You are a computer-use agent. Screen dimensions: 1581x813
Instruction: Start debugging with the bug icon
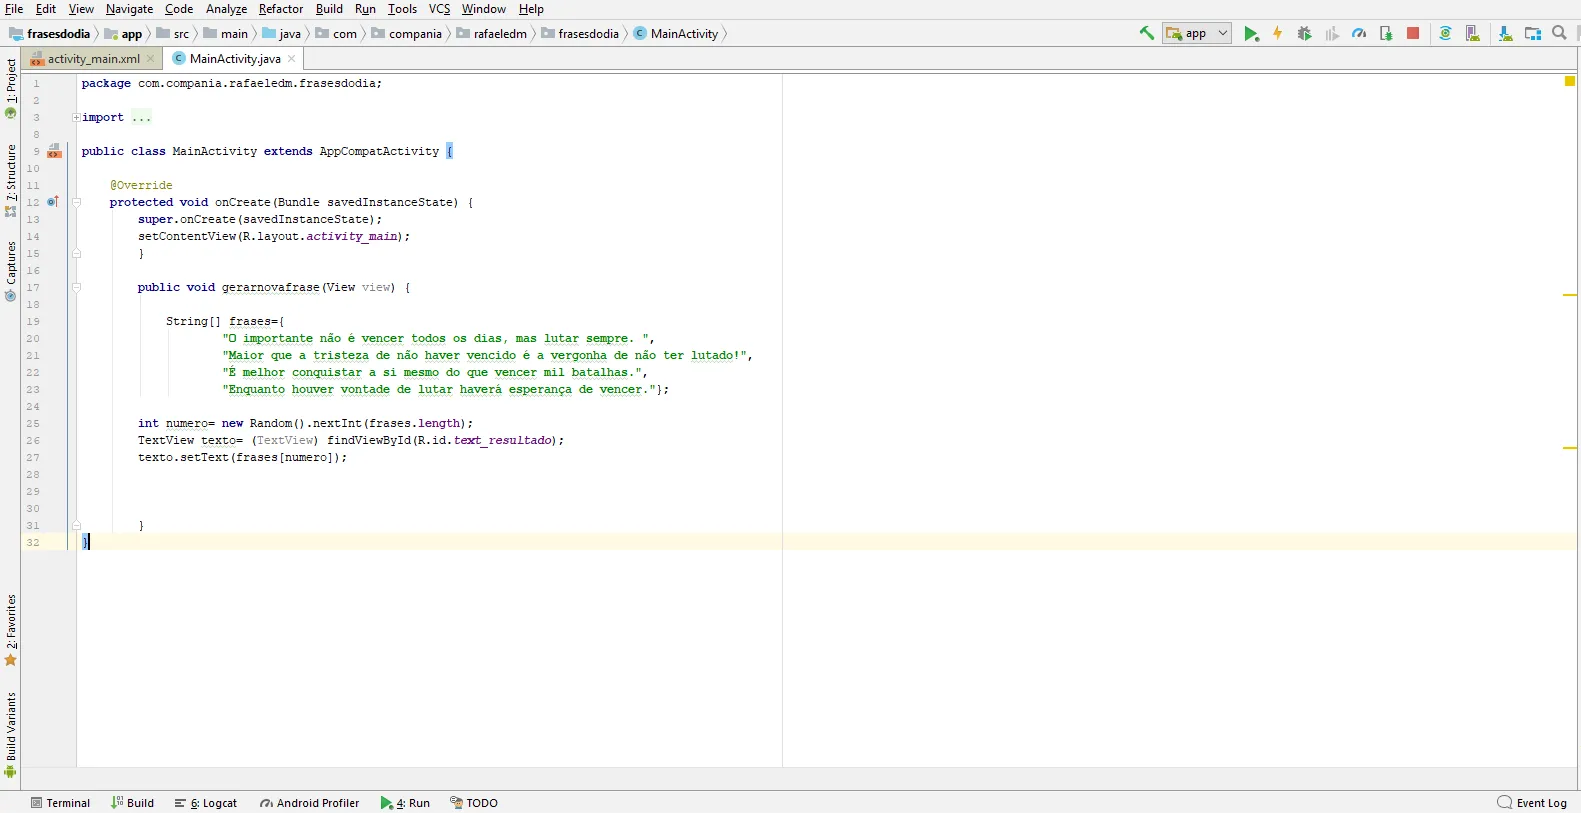1304,34
